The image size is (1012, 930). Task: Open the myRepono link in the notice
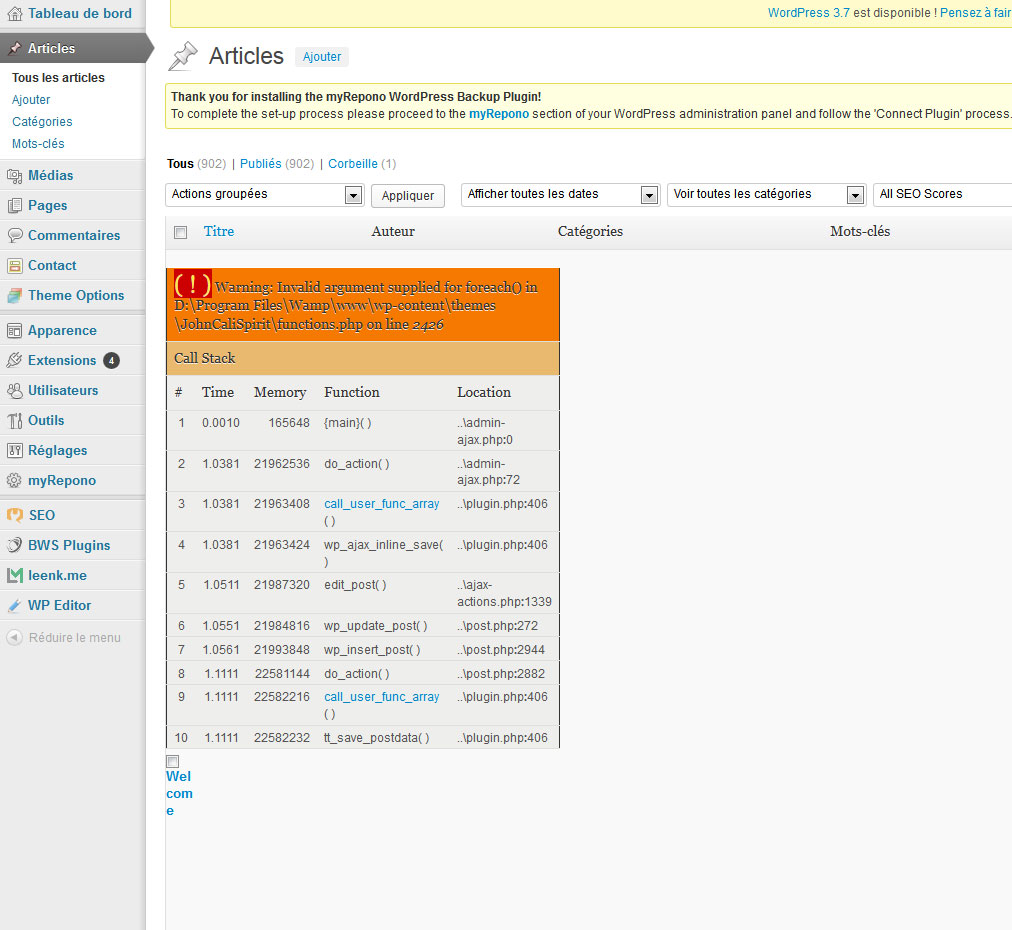pos(498,114)
